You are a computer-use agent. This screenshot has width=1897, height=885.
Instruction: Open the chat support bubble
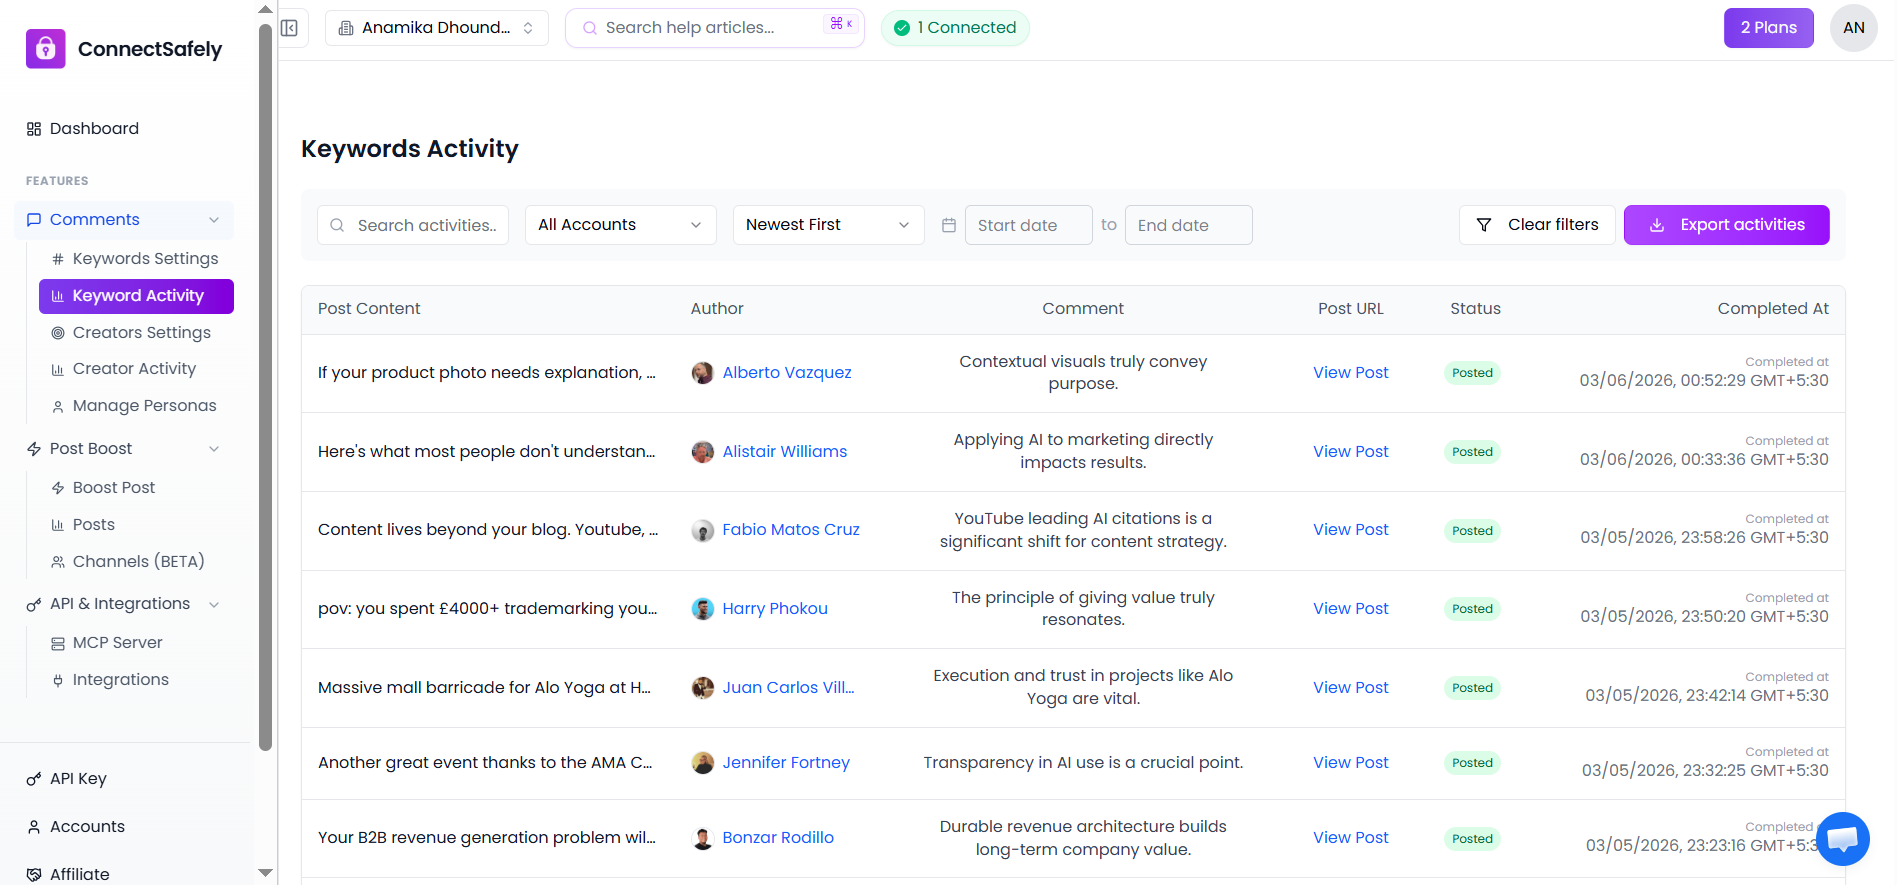(x=1842, y=838)
